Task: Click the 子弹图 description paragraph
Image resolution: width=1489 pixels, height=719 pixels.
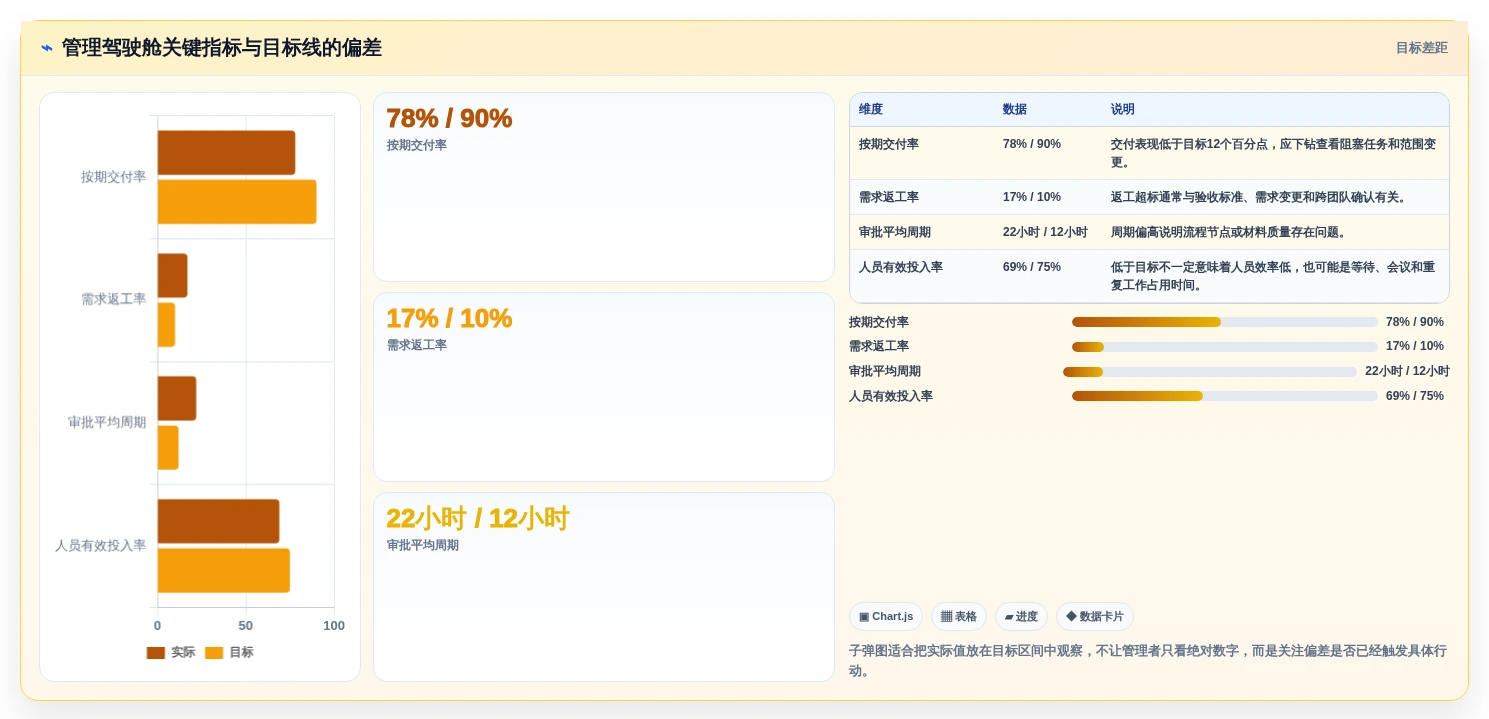Action: (1148, 661)
